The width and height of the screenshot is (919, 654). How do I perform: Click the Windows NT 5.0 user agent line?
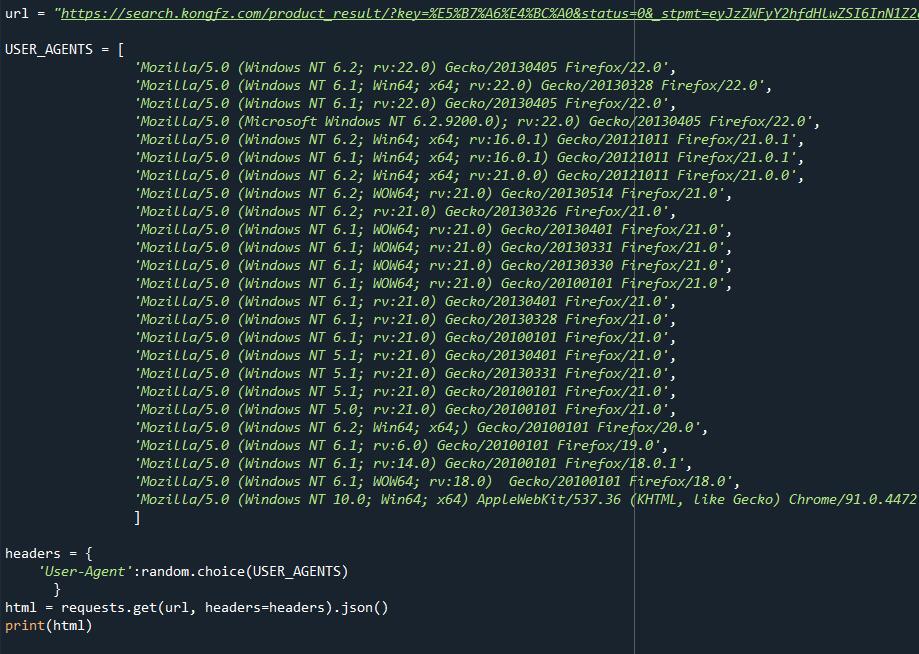[404, 410]
